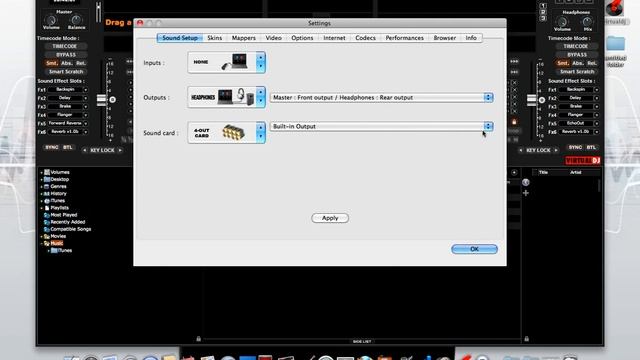Click the OK button

coord(474,249)
